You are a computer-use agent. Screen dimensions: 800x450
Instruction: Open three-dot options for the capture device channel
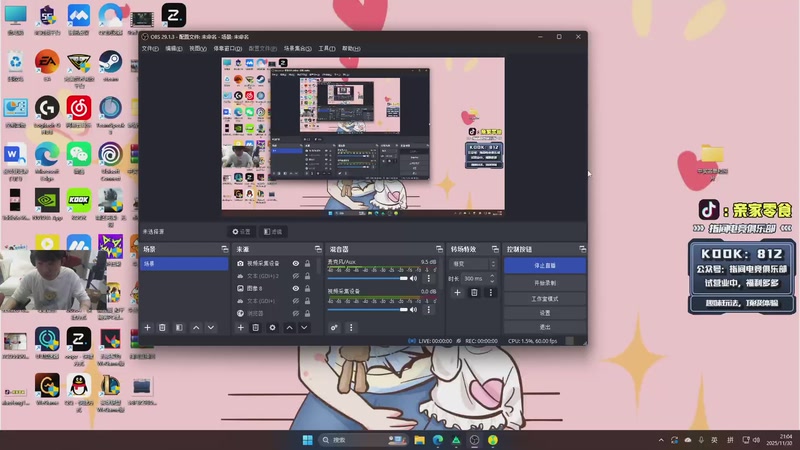tap(429, 309)
